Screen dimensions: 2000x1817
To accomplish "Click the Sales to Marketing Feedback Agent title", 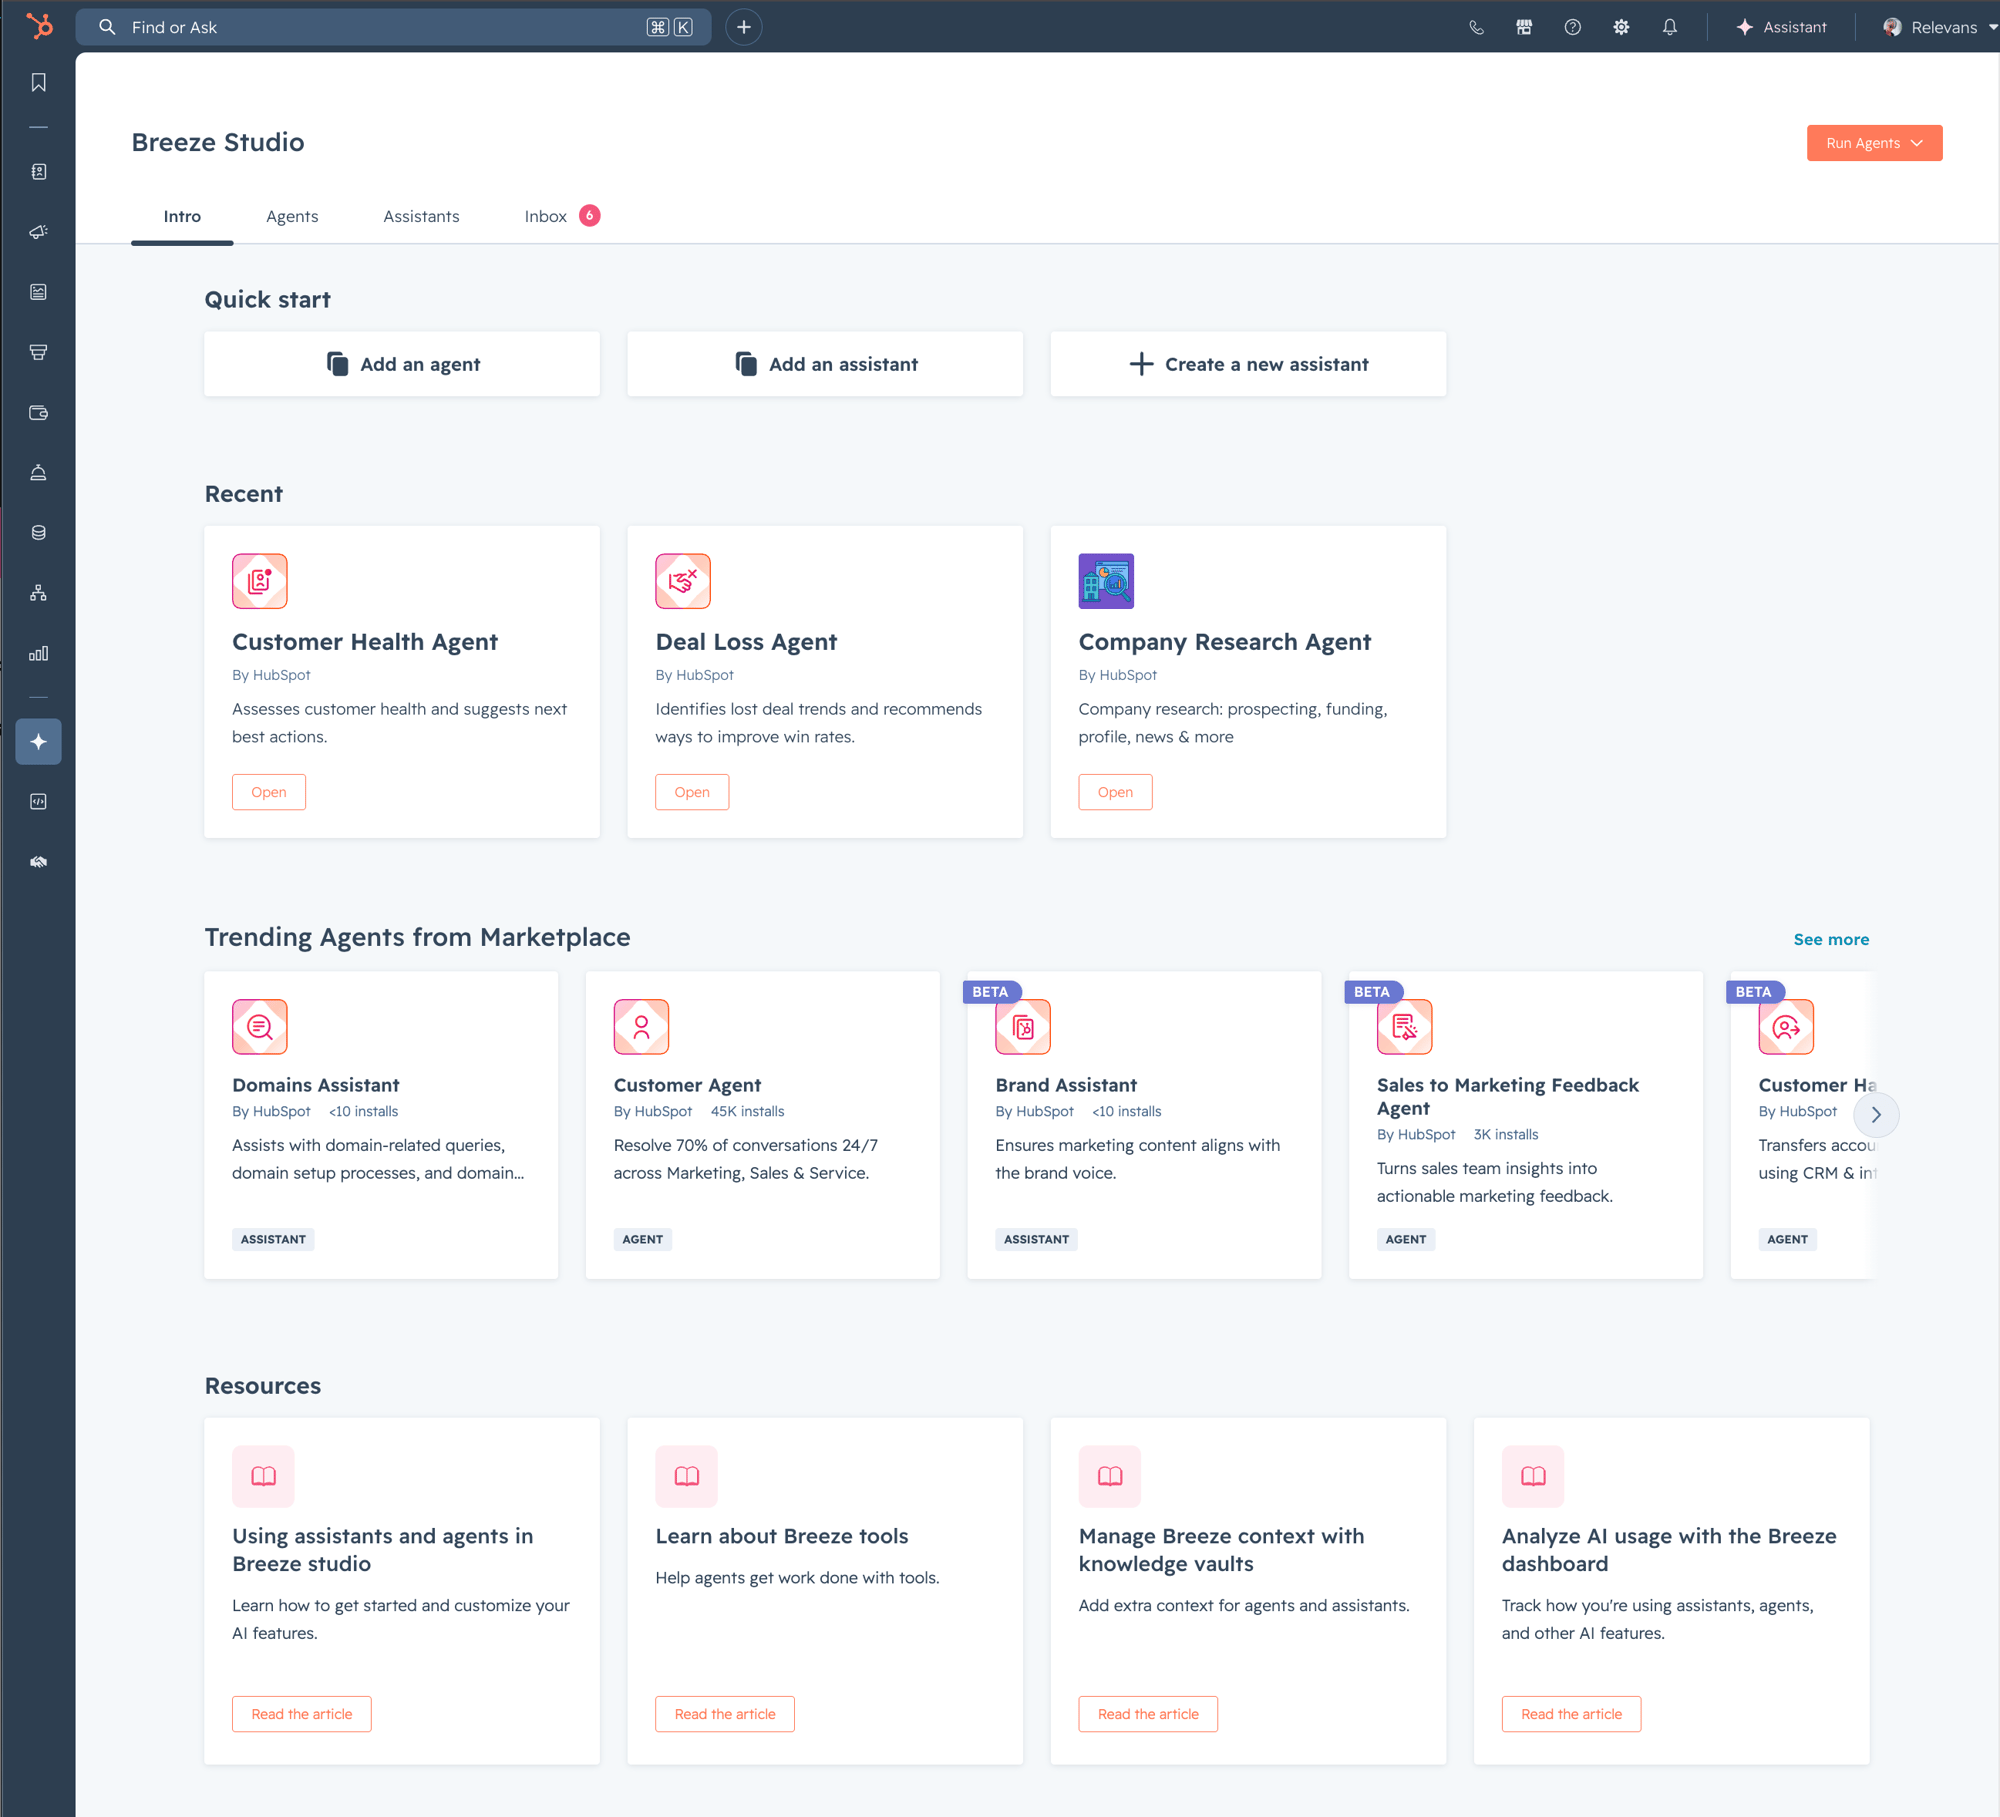I will [1508, 1096].
